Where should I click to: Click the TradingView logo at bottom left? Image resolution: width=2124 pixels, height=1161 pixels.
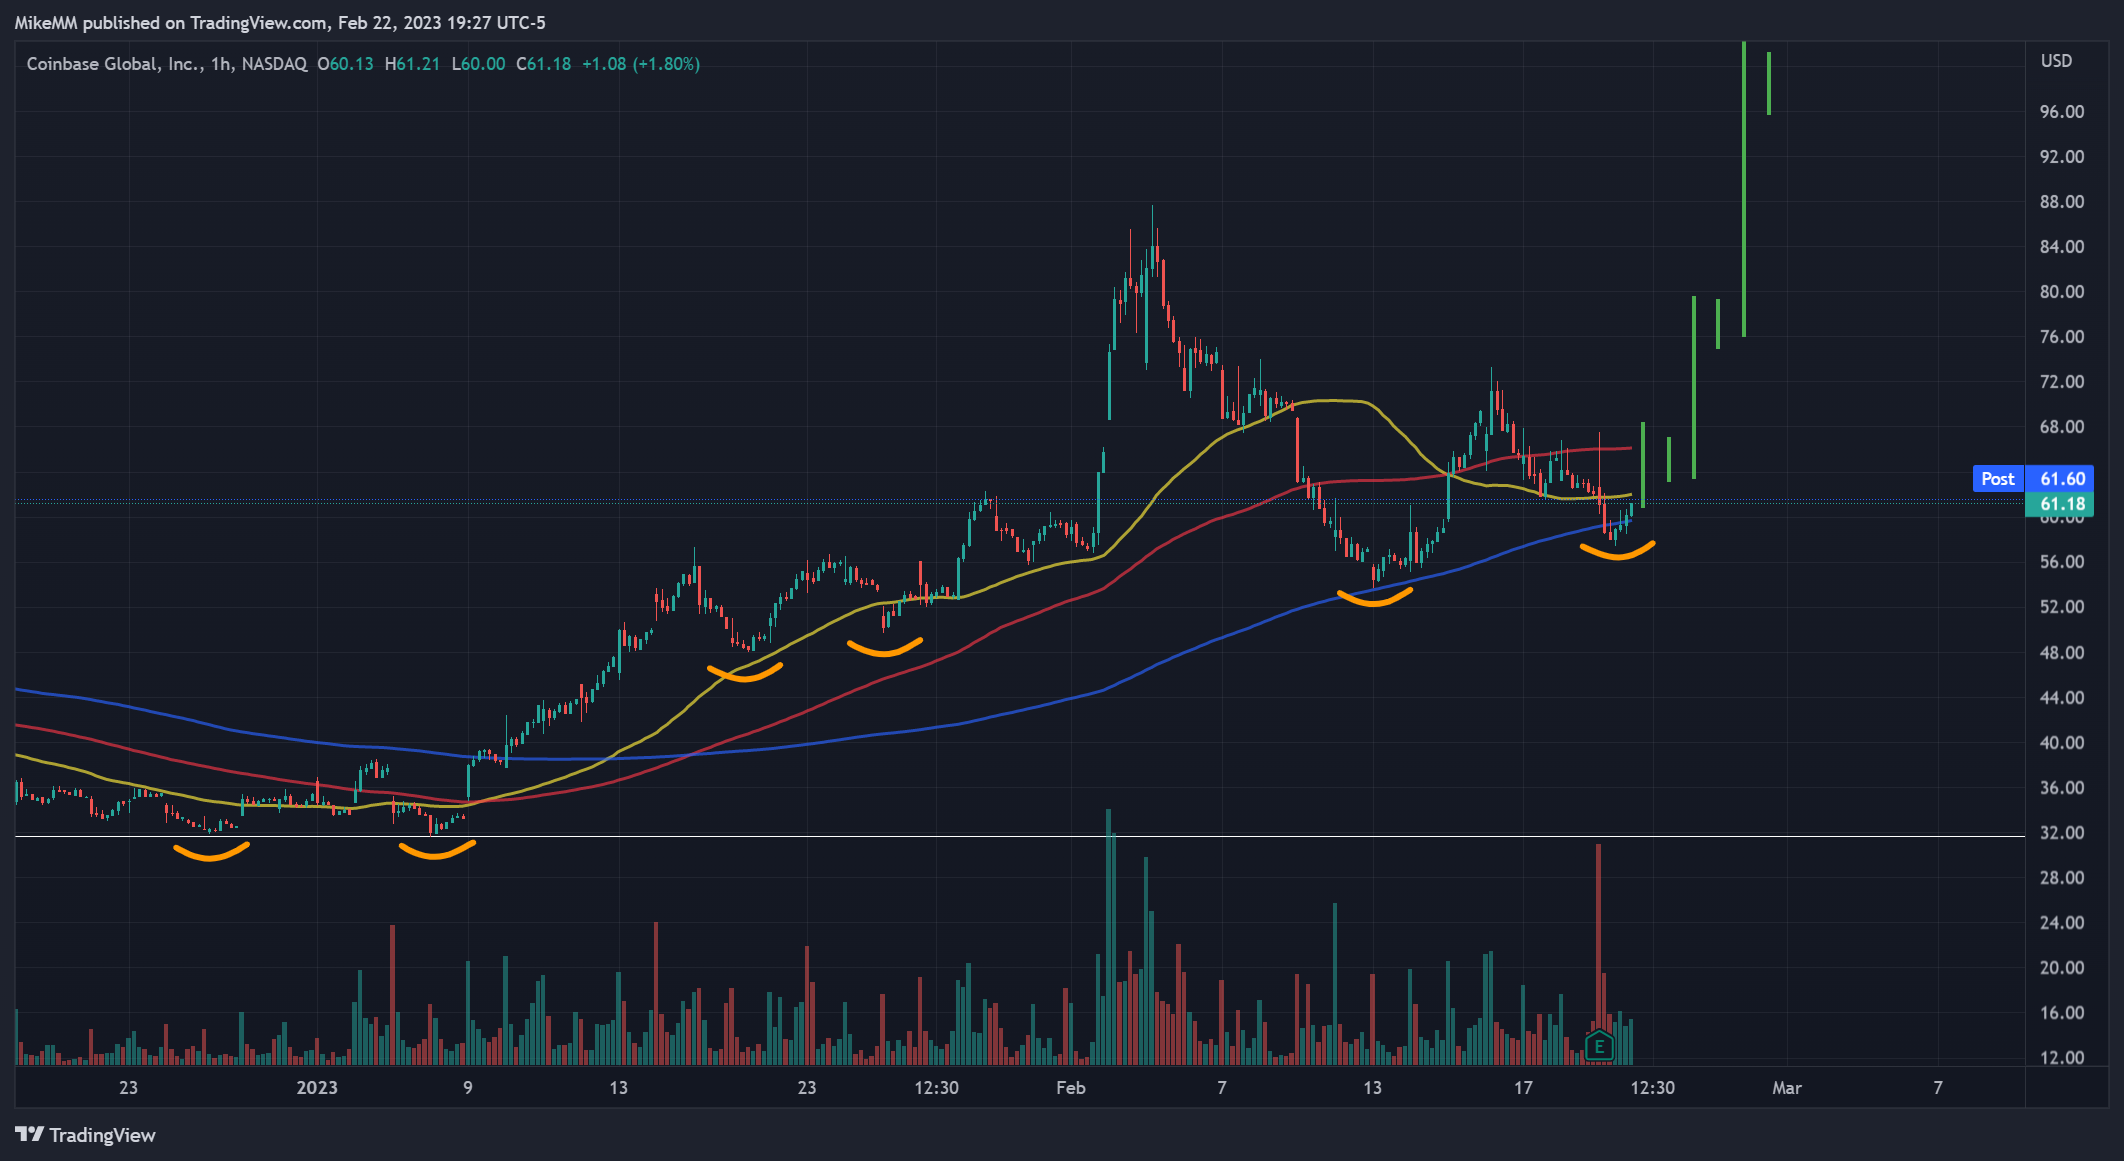85,1135
